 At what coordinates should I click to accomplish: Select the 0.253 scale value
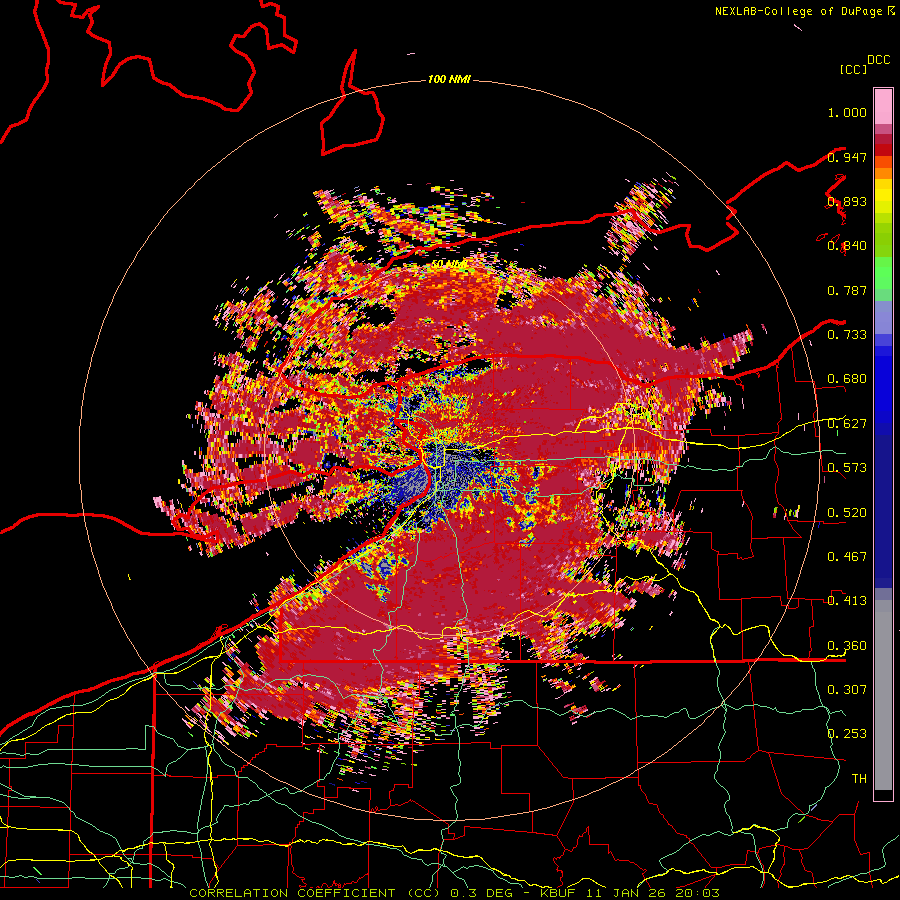pos(847,734)
